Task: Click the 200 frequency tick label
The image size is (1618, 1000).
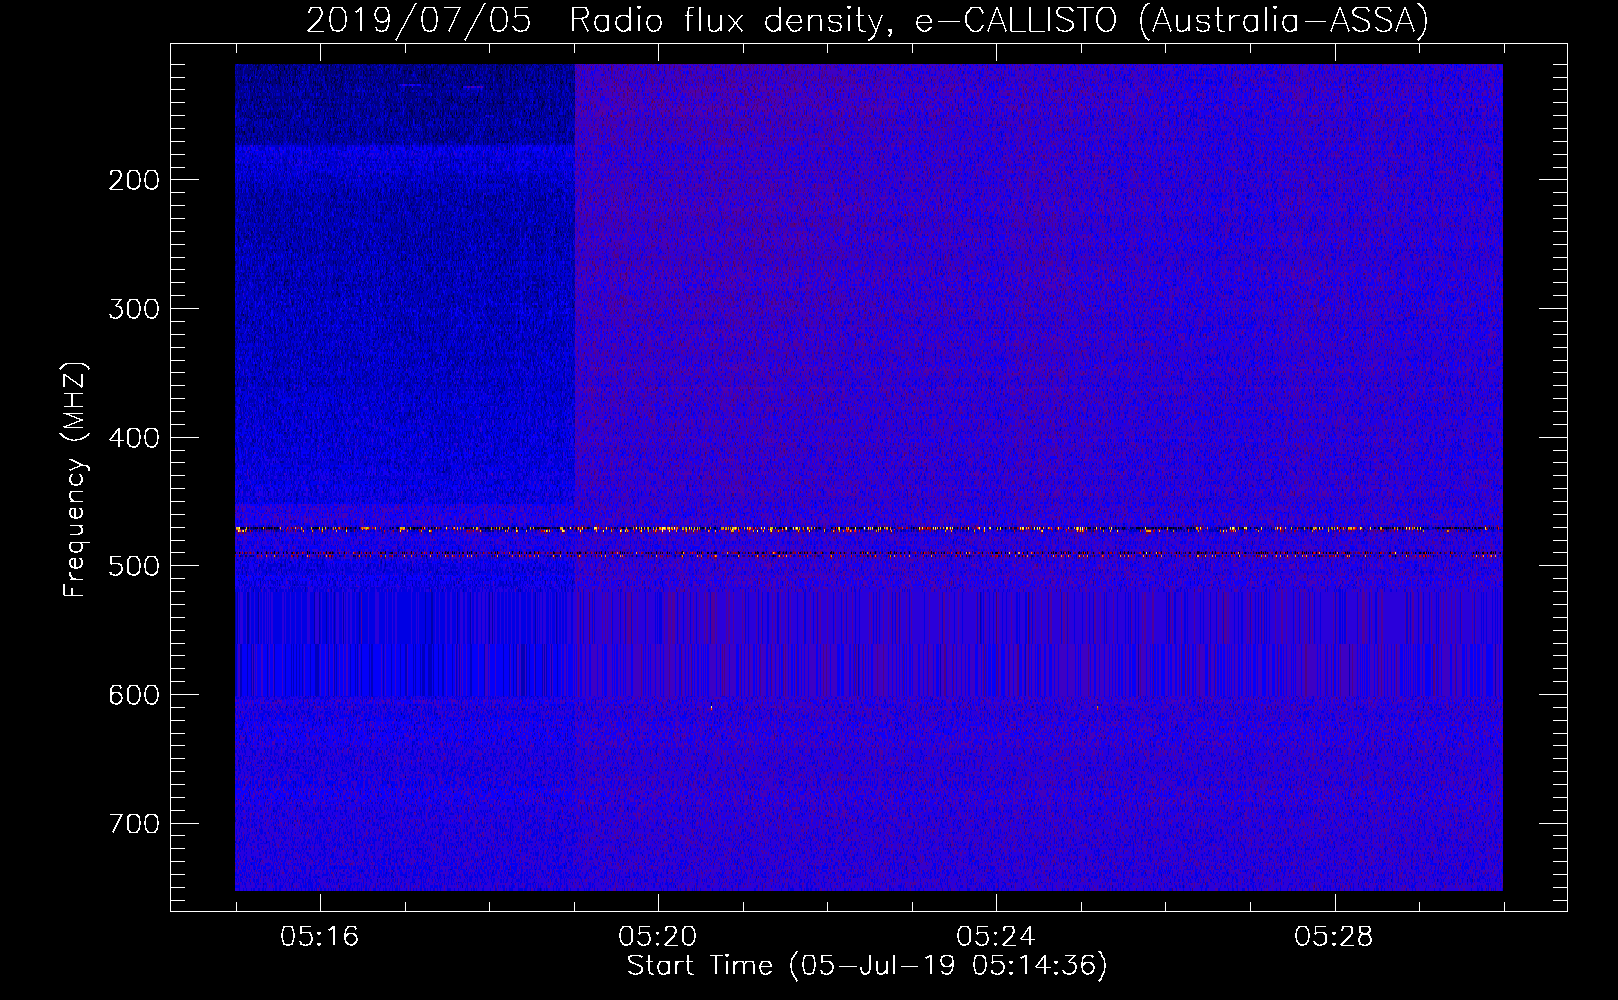Action: click(x=133, y=180)
